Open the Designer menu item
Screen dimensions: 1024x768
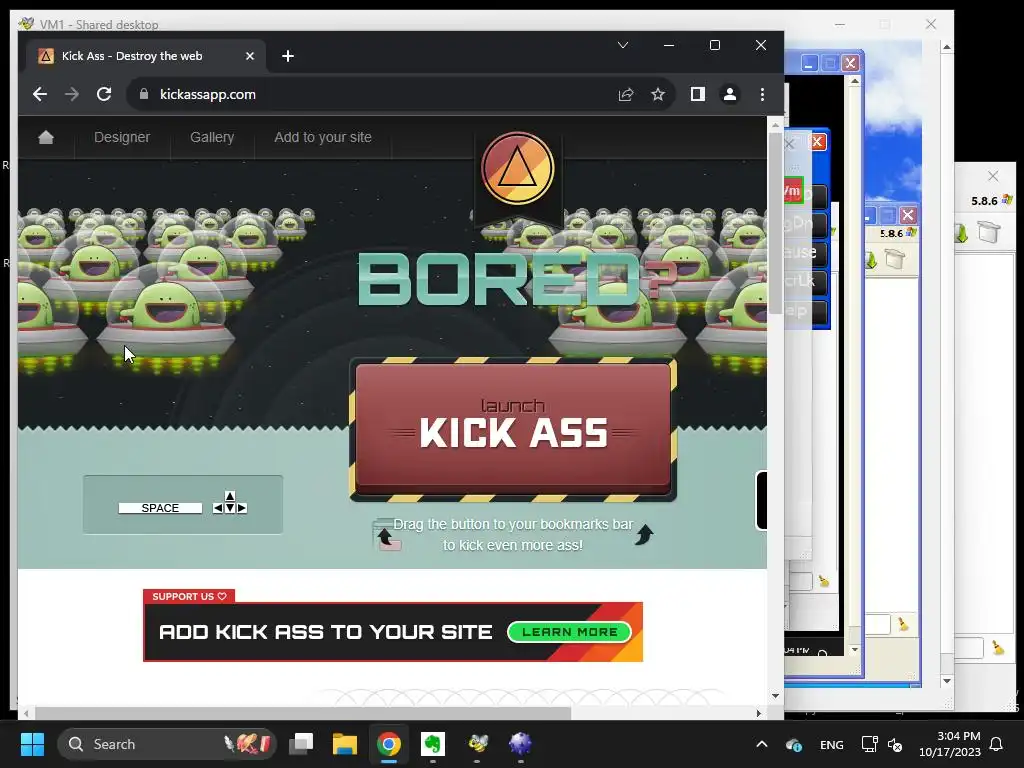tap(122, 137)
